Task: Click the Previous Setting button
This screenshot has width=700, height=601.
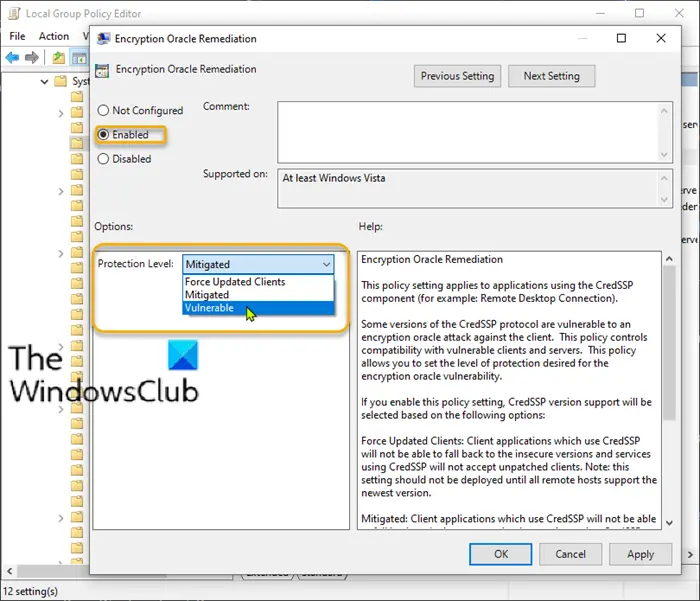Action: (457, 76)
